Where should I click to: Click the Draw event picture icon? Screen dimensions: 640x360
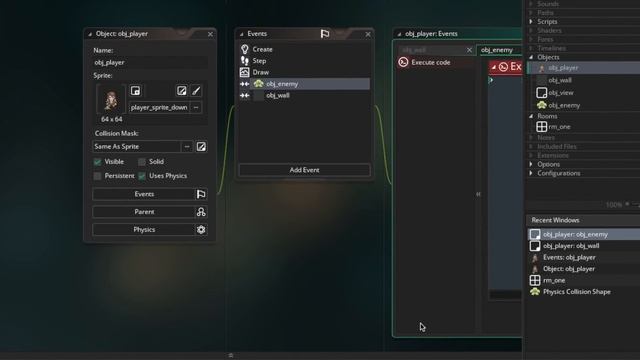coord(244,72)
